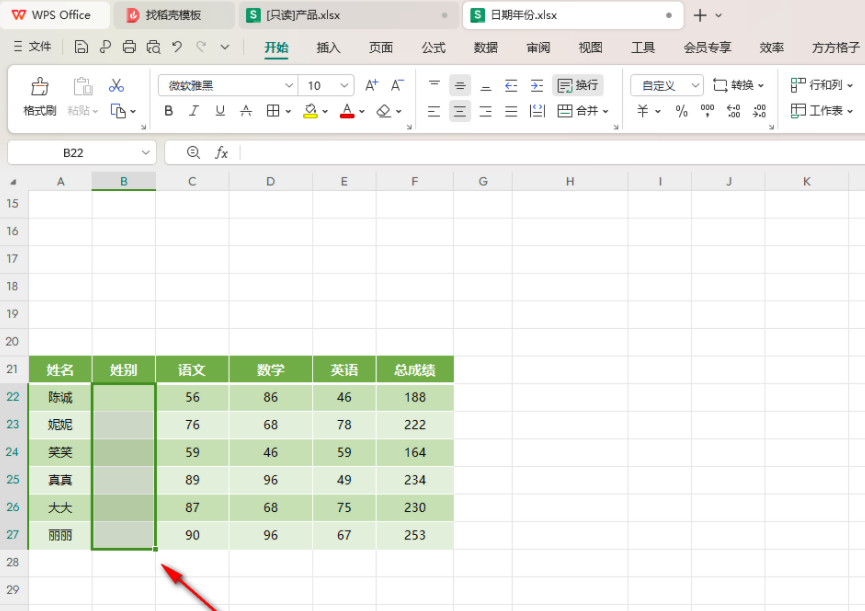
Task: Apply thousands separator format
Action: [x=707, y=111]
